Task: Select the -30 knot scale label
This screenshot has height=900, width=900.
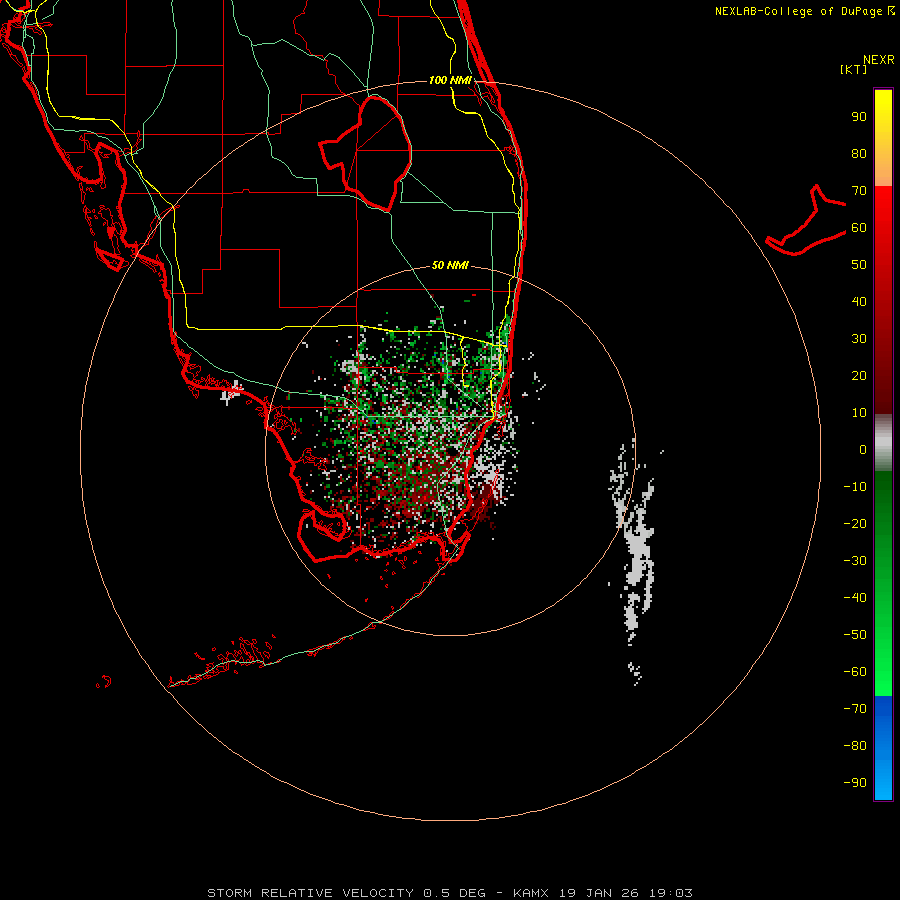Action: point(855,561)
